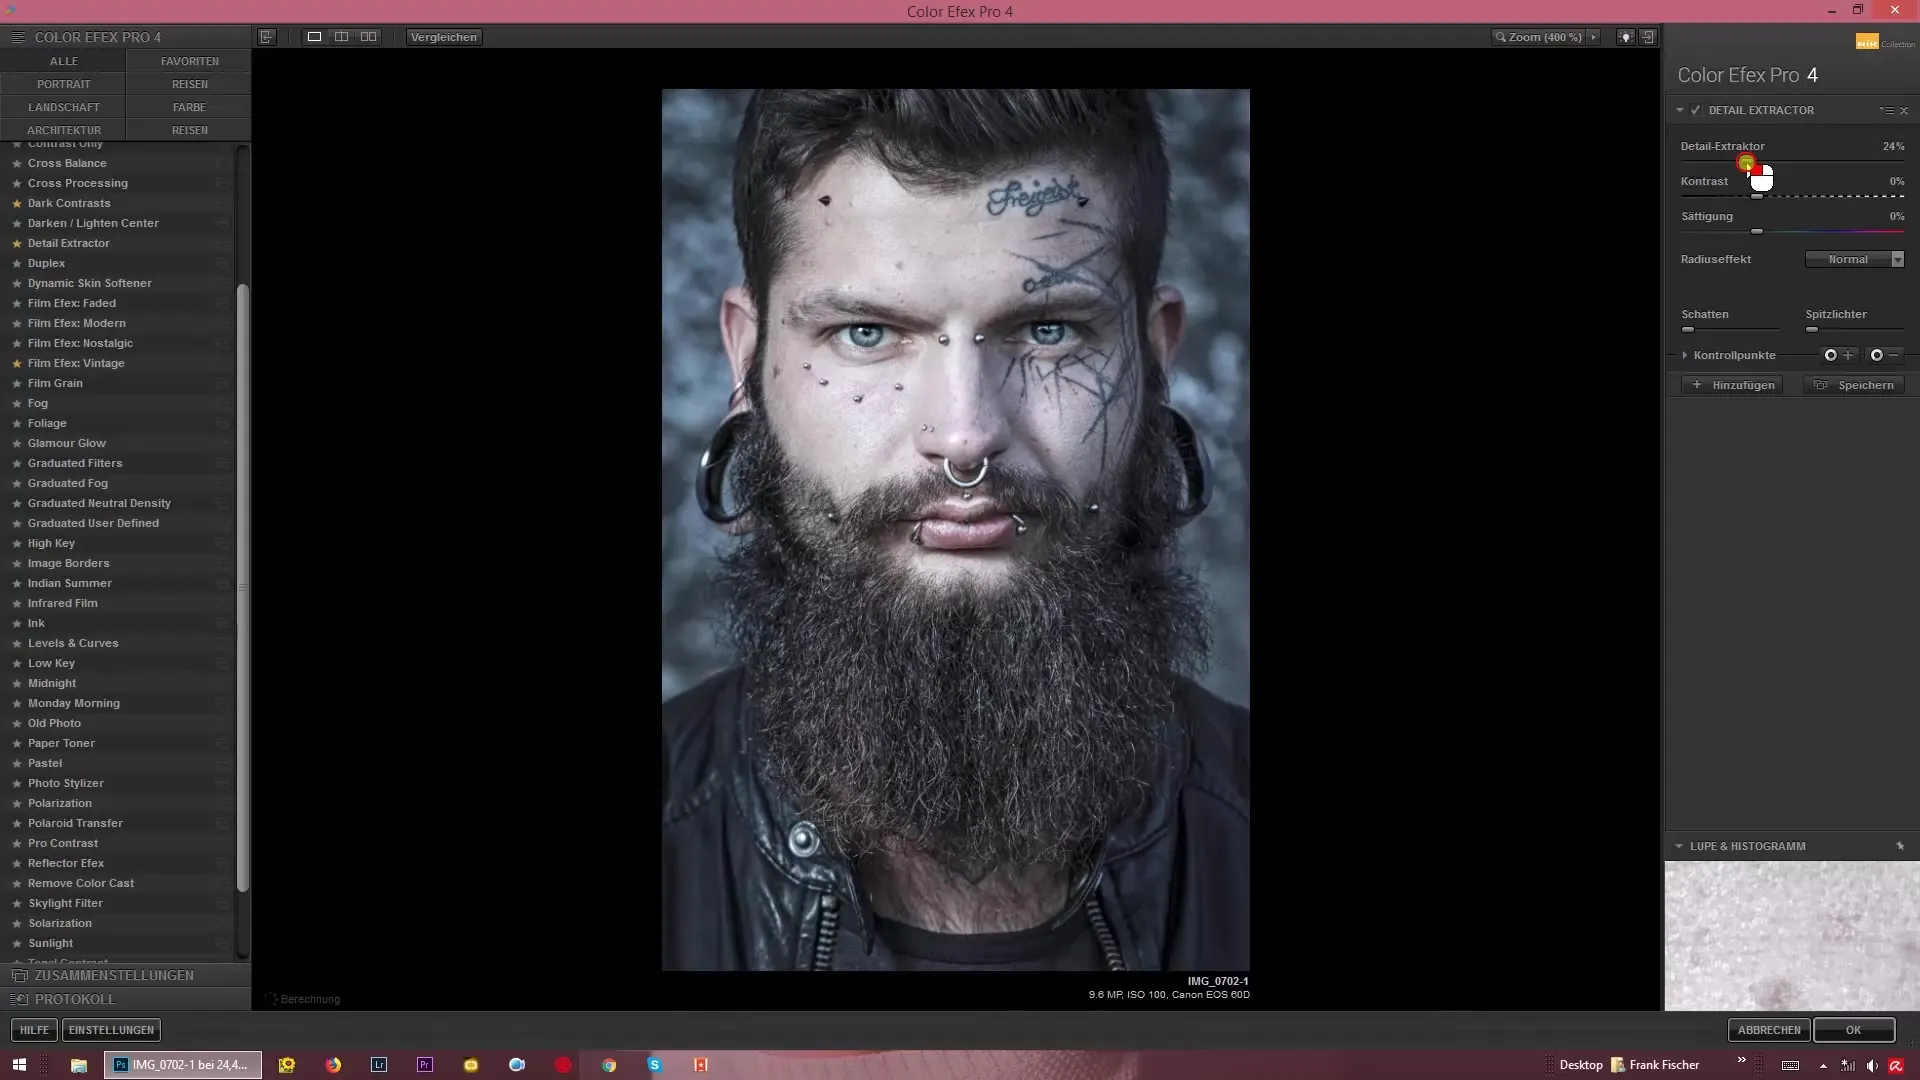Click the ABBRECHEN button

tap(1769, 1030)
